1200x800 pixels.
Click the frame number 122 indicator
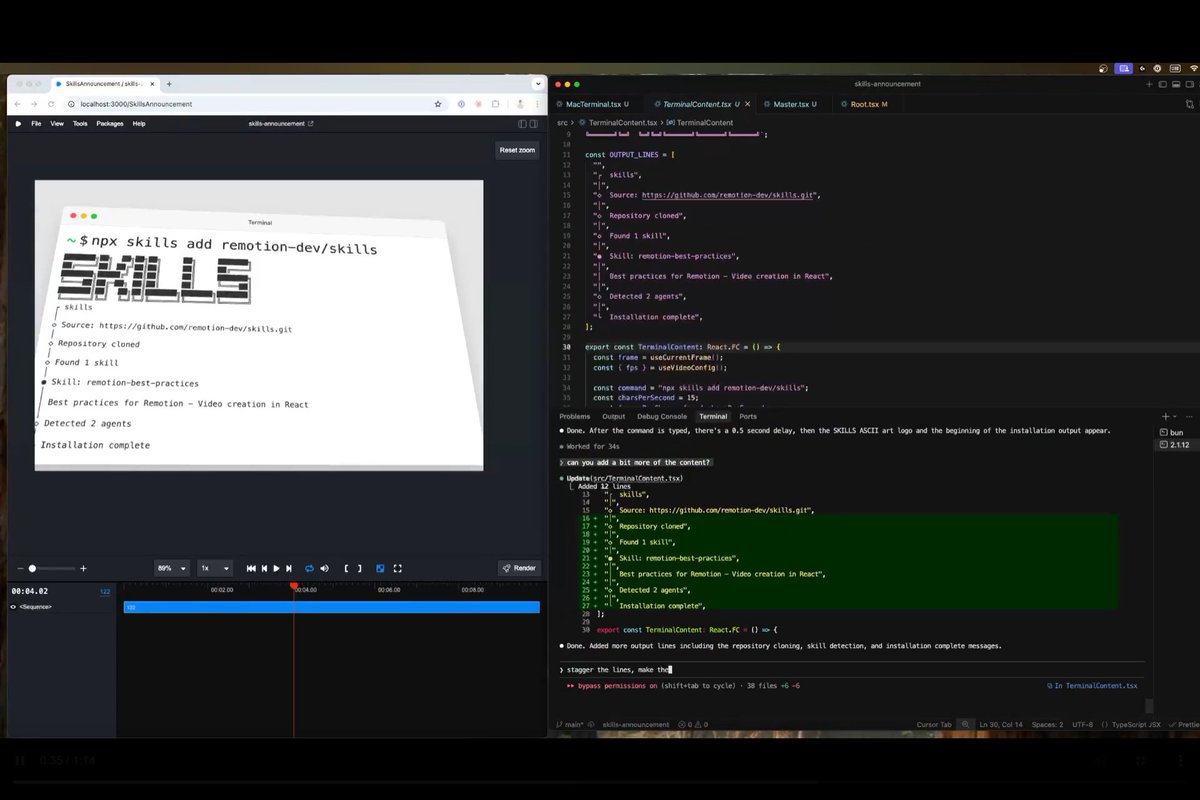105,591
